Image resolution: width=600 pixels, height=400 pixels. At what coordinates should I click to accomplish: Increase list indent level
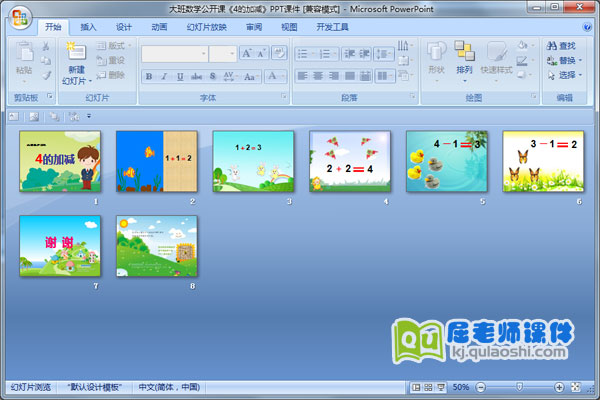tap(364, 54)
